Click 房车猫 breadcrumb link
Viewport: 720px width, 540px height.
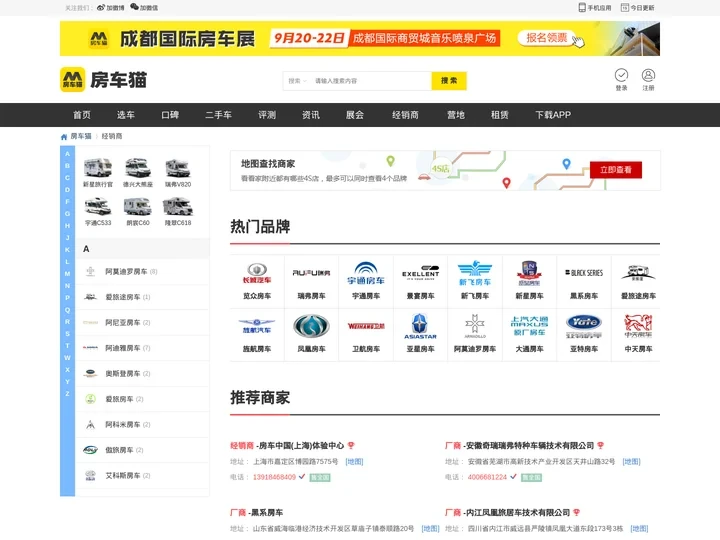click(81, 136)
